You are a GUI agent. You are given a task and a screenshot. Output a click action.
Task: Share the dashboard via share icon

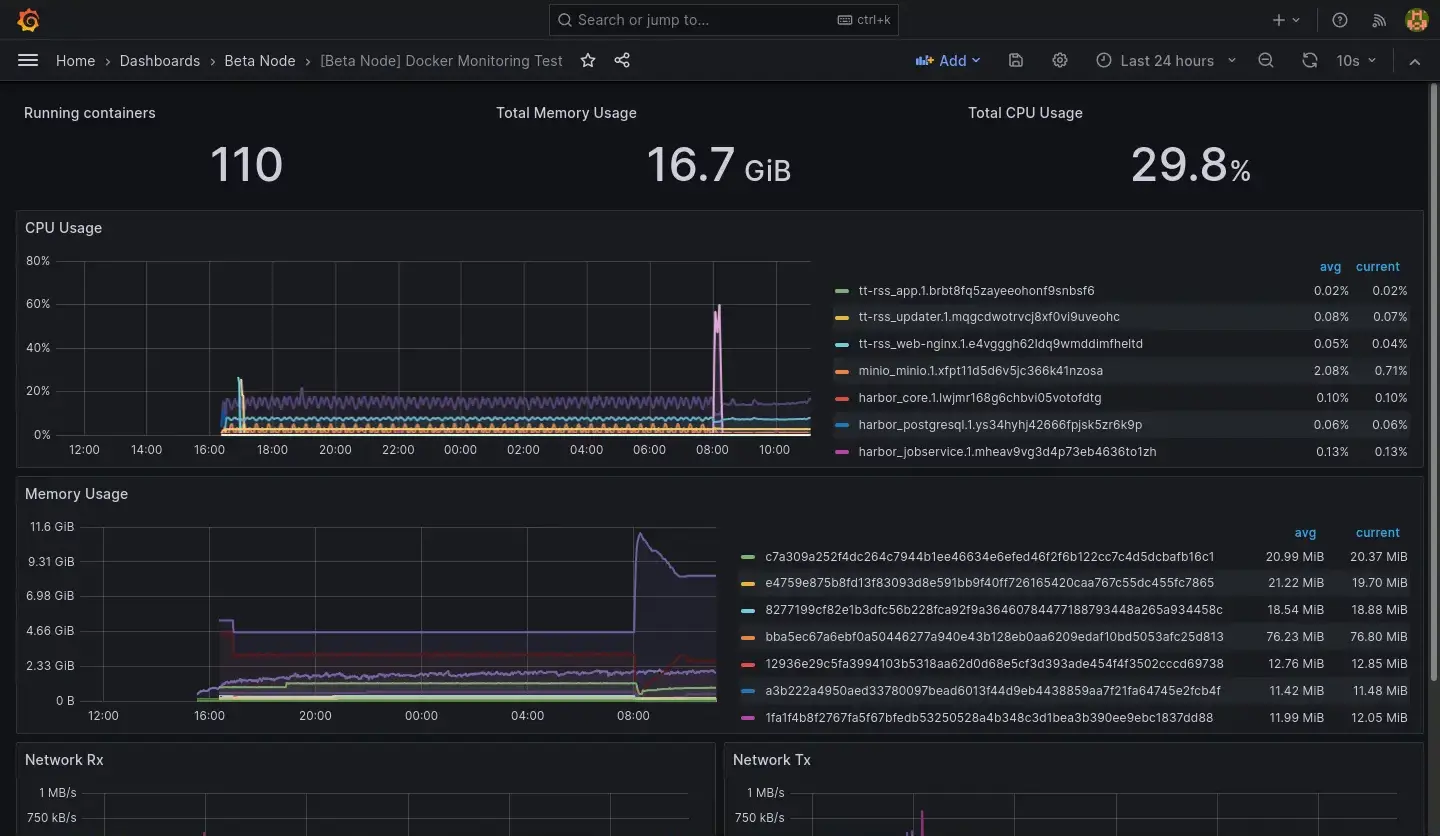622,61
